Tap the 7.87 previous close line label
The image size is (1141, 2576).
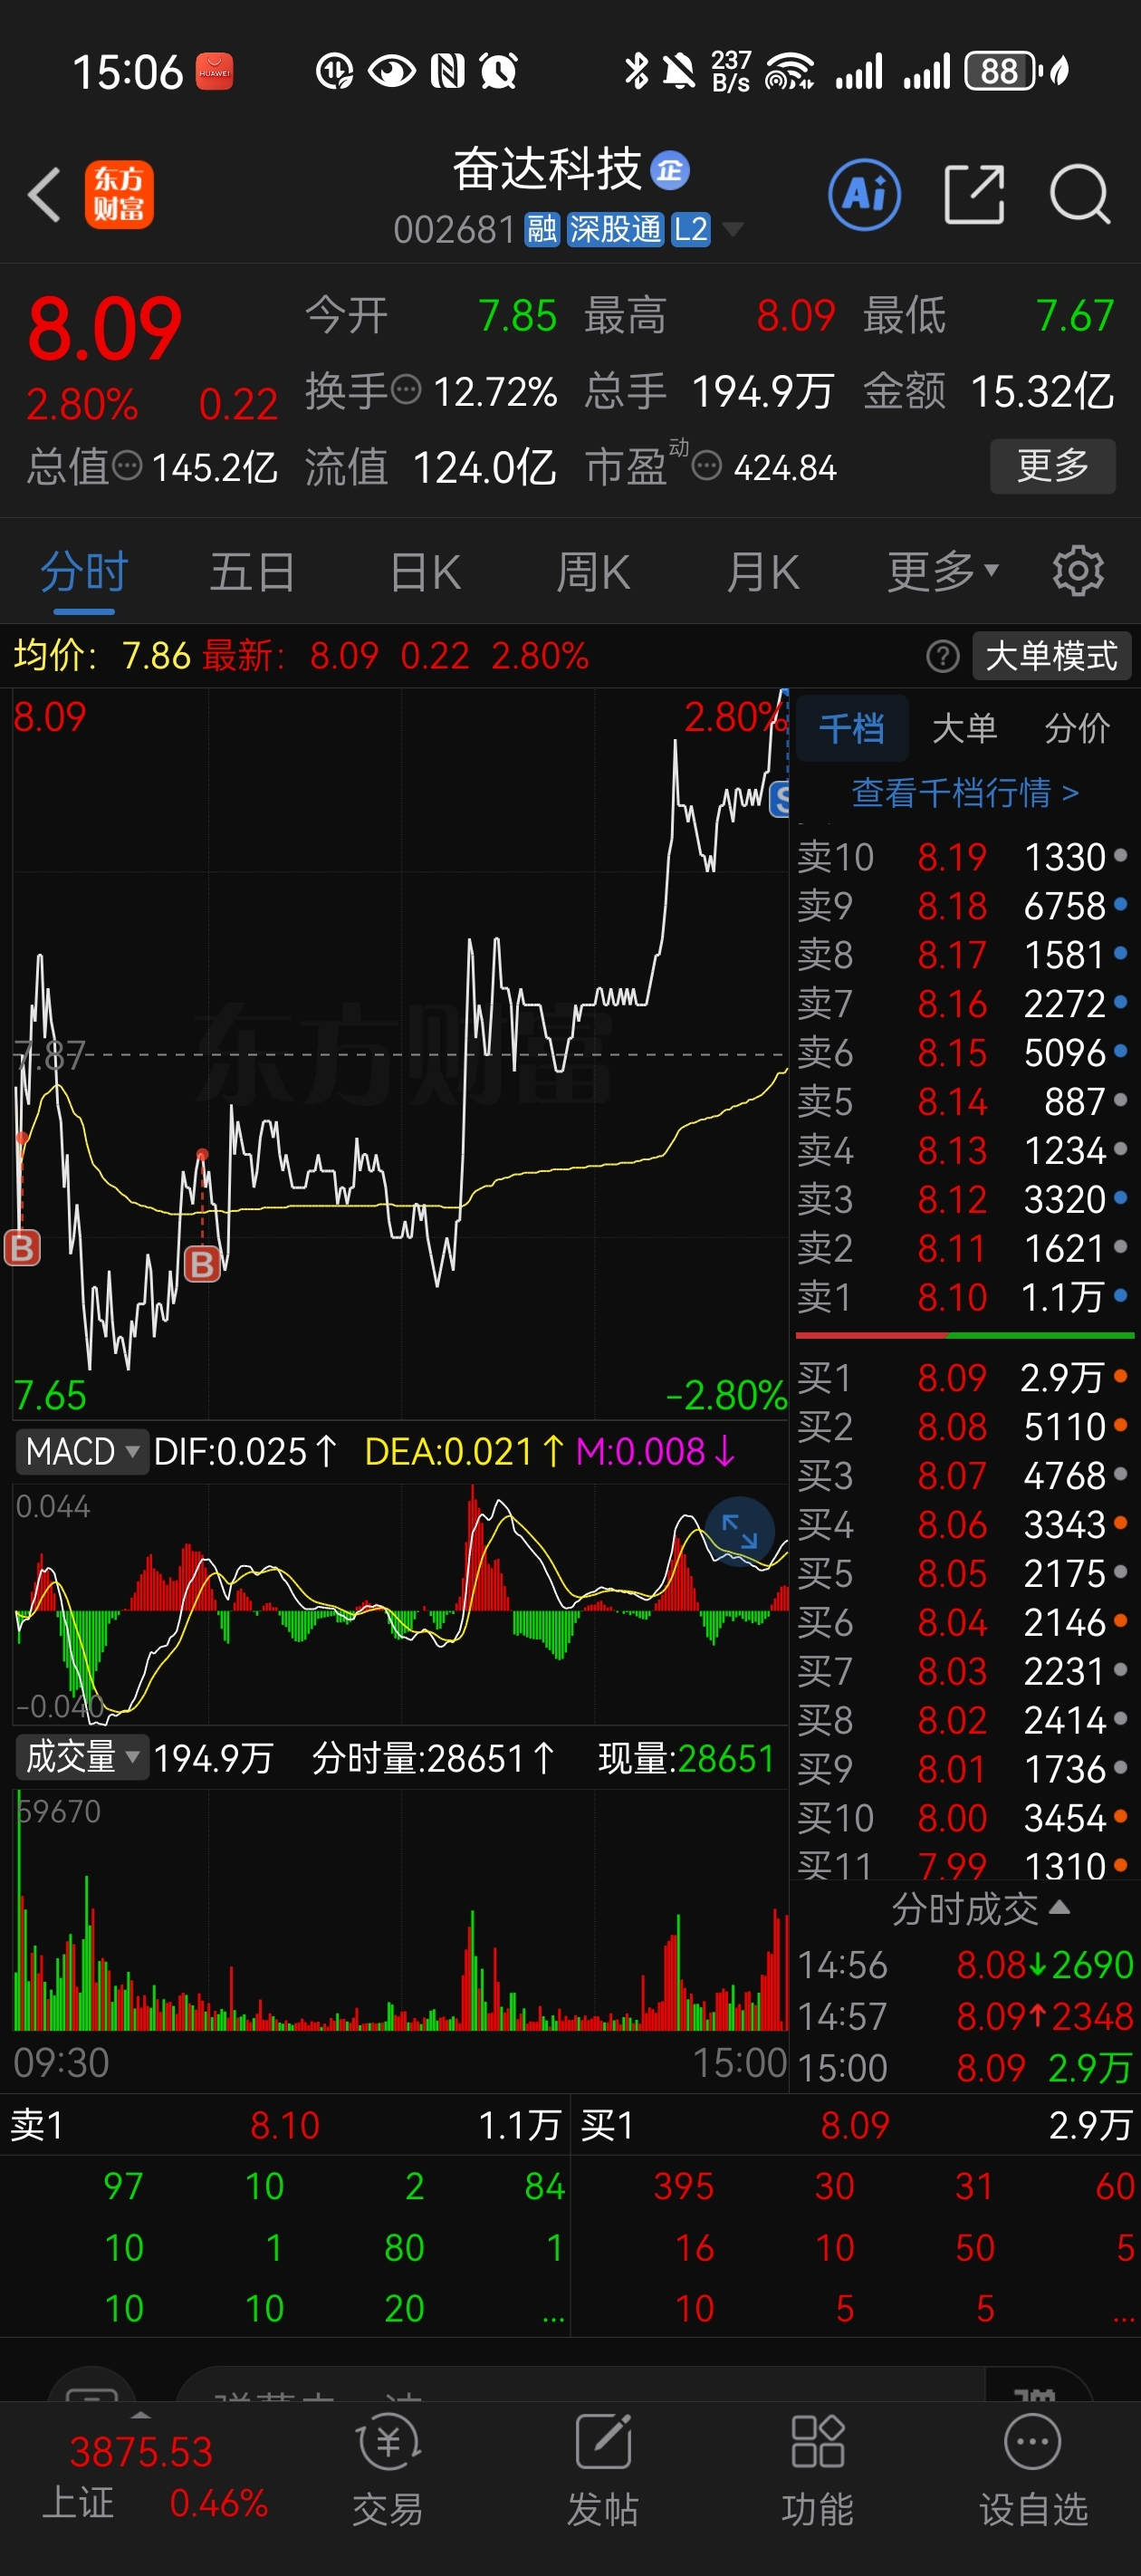click(49, 1054)
